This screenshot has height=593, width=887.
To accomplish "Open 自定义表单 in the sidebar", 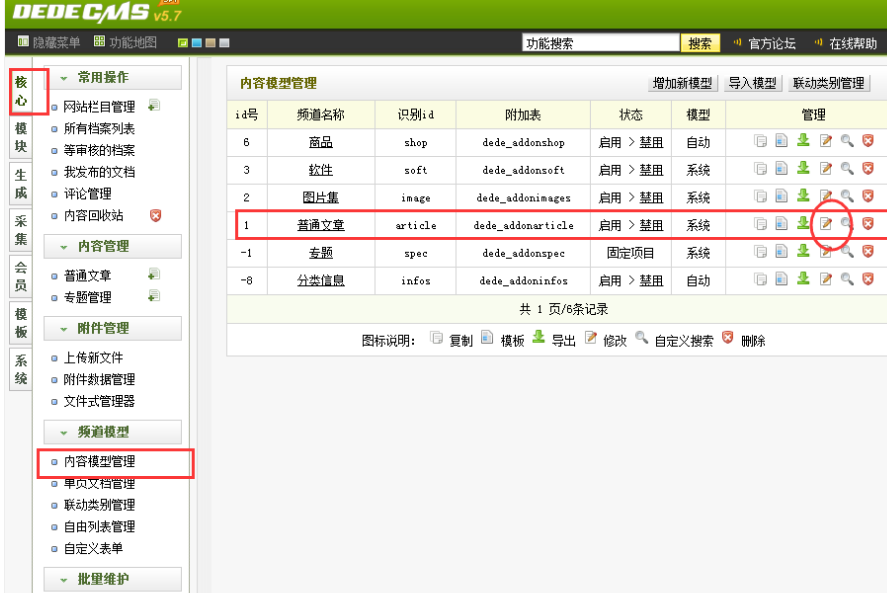I will (93, 548).
